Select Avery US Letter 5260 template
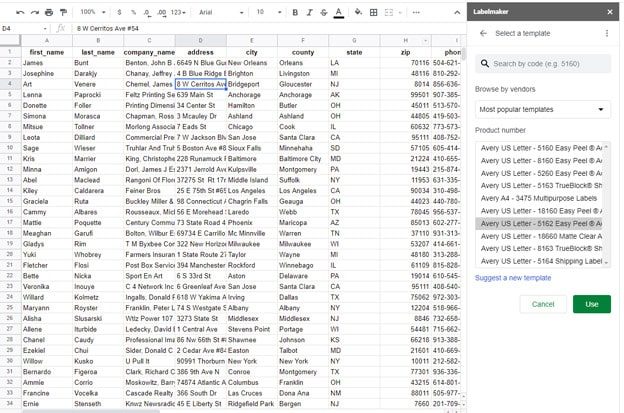The width and height of the screenshot is (624, 413). coord(541,173)
